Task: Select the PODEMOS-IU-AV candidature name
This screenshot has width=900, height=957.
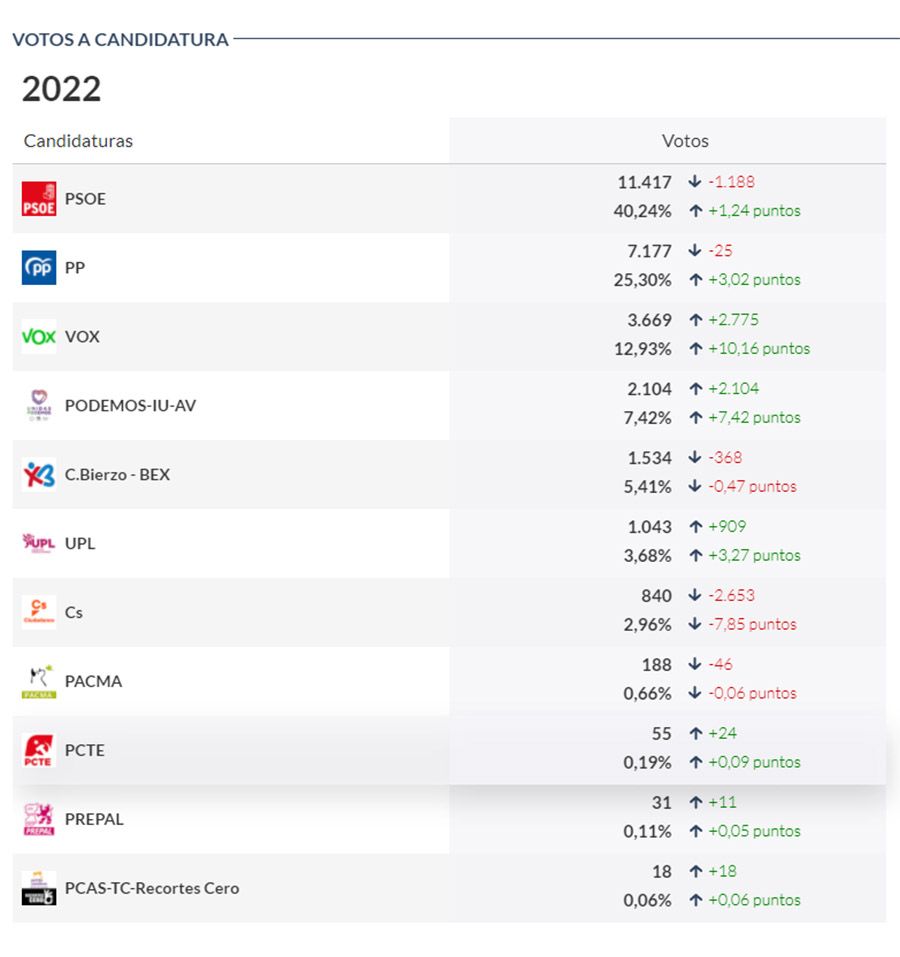Action: pyautogui.click(x=130, y=406)
